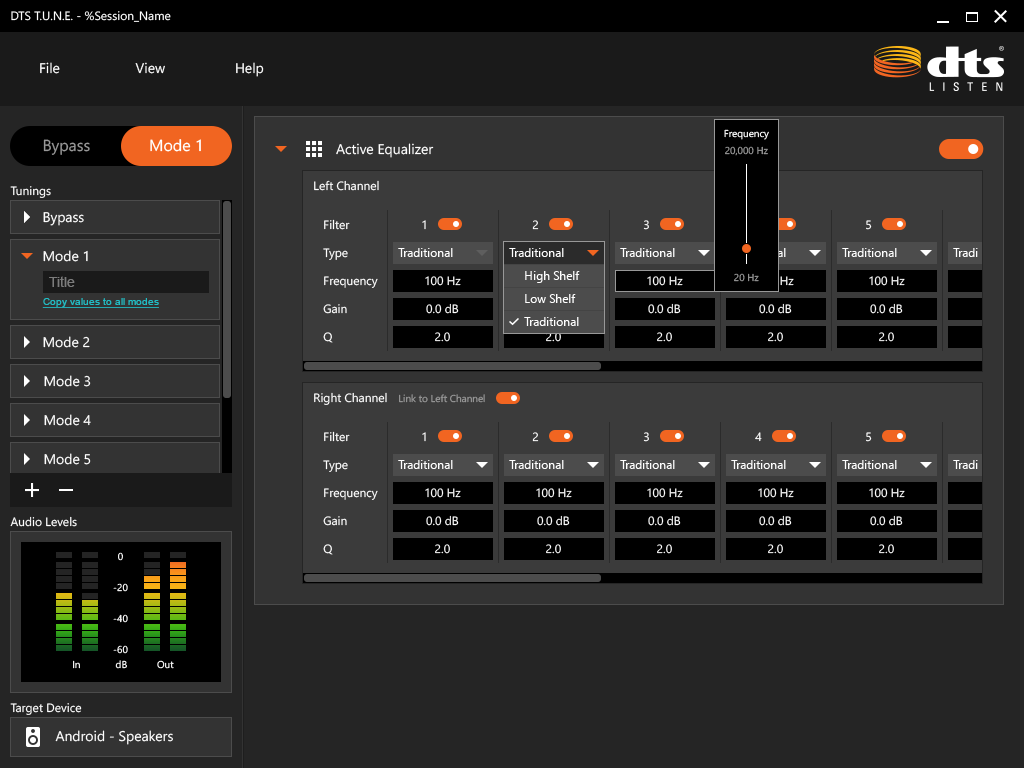1024x768 pixels.
Task: Disable Left Channel filter 5
Action: point(894,224)
